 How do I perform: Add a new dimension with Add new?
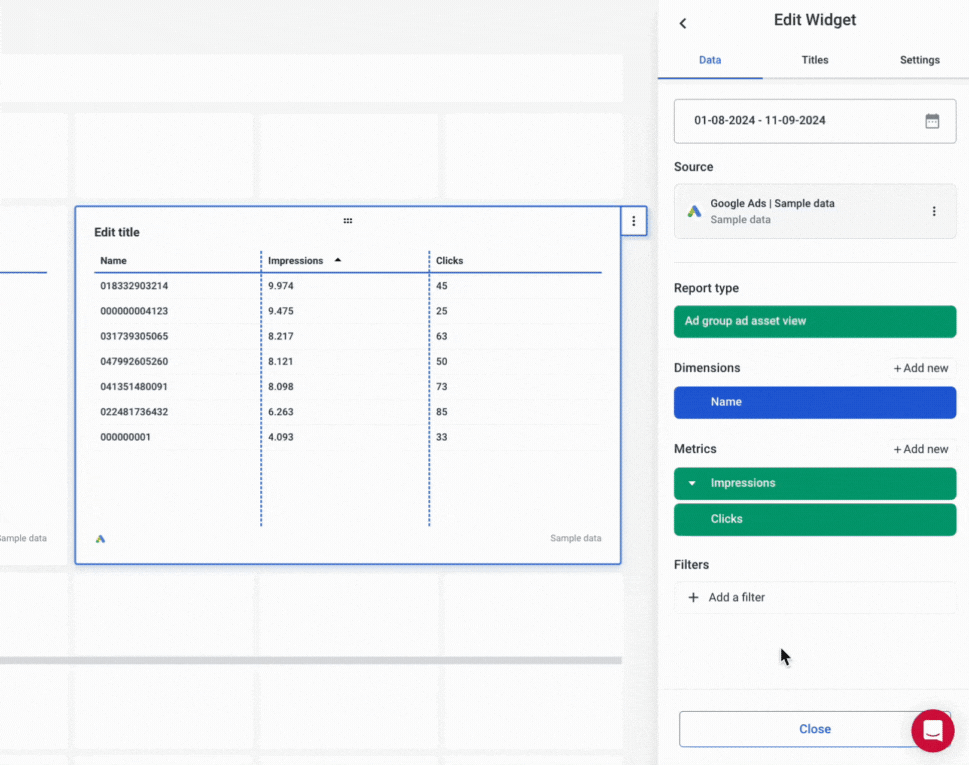[x=919, y=367]
